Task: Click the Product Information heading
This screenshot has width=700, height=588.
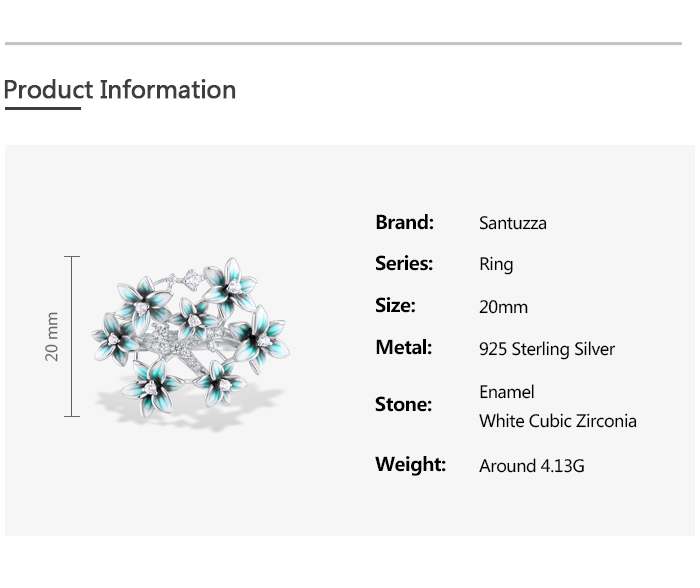Action: pos(120,89)
